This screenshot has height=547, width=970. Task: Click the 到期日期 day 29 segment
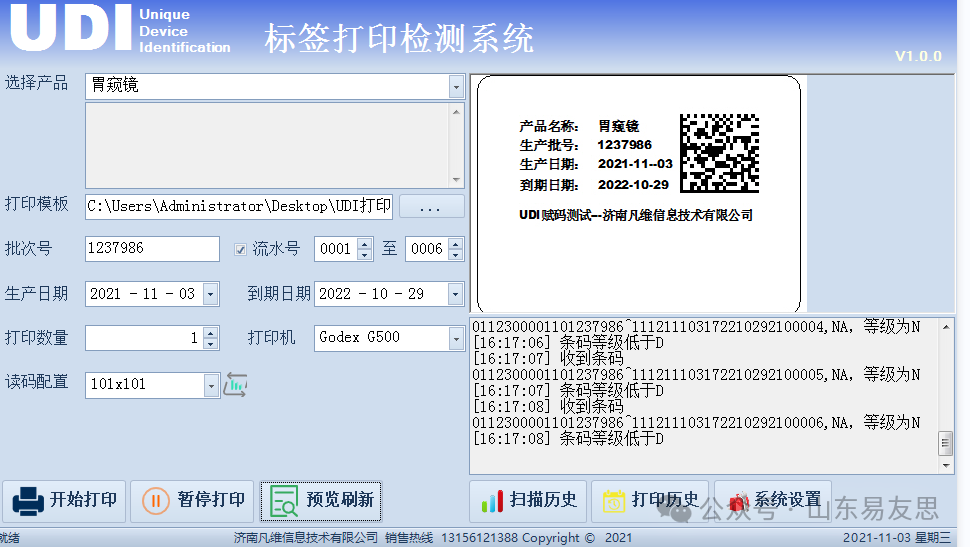click(416, 294)
